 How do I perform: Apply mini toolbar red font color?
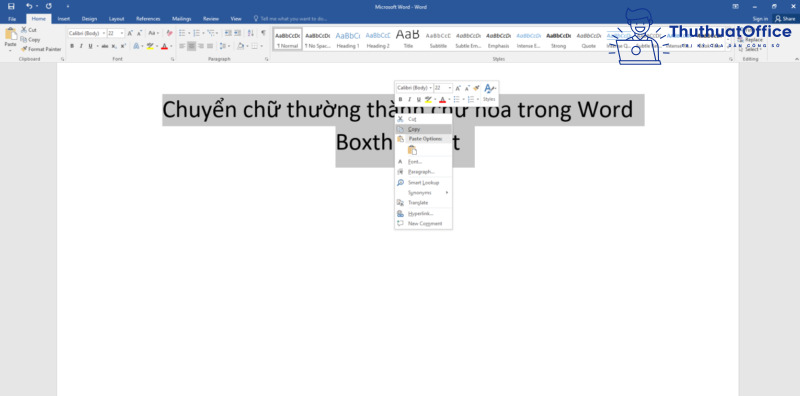(x=442, y=99)
